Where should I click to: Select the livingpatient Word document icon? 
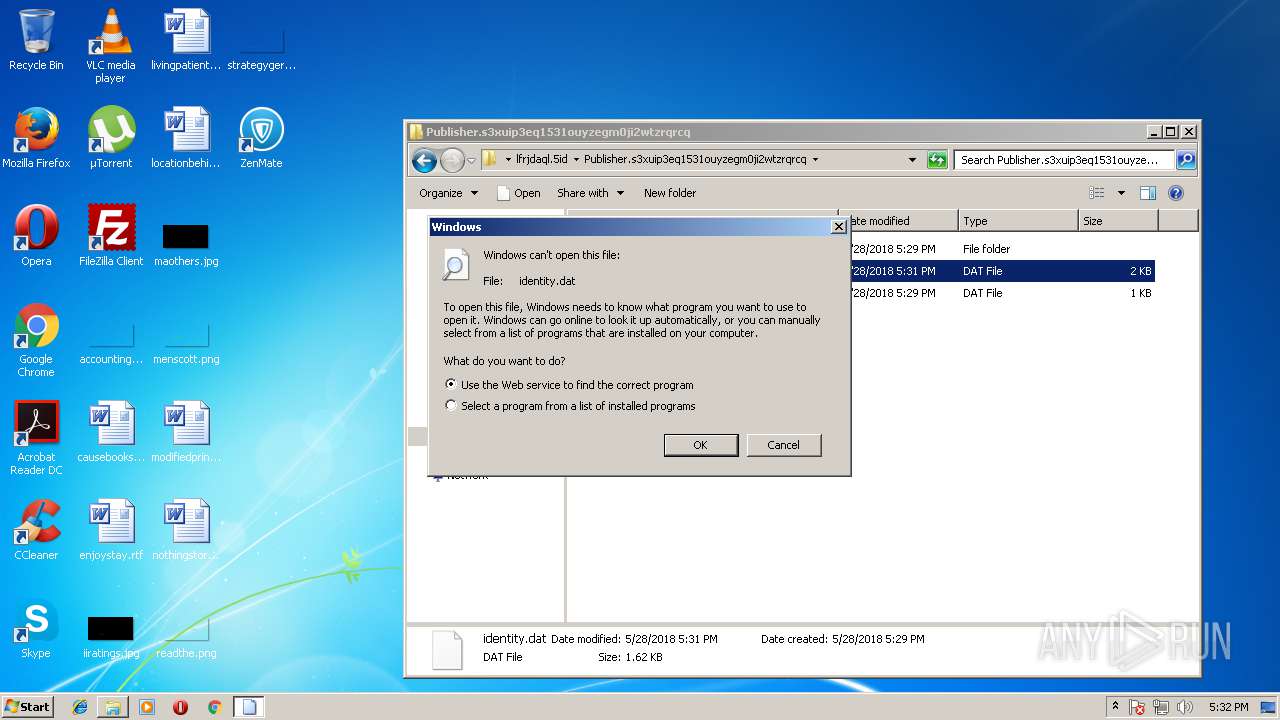click(x=186, y=40)
